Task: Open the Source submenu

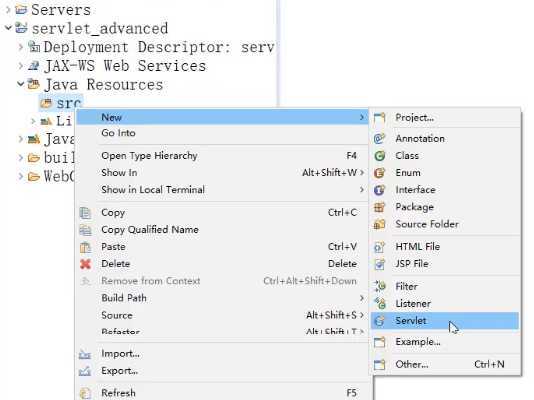Action: click(x=222, y=315)
